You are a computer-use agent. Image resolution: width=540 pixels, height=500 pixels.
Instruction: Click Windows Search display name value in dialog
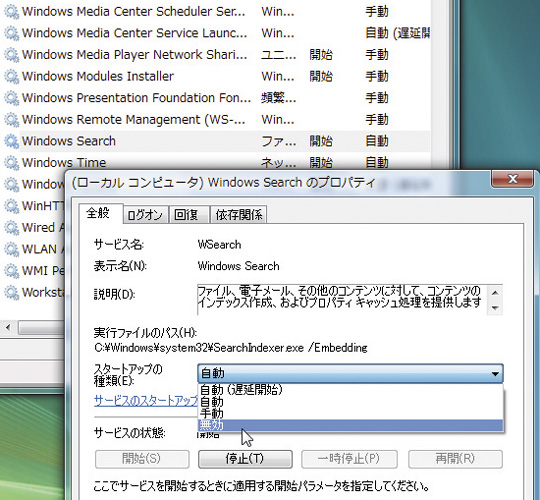238,266
